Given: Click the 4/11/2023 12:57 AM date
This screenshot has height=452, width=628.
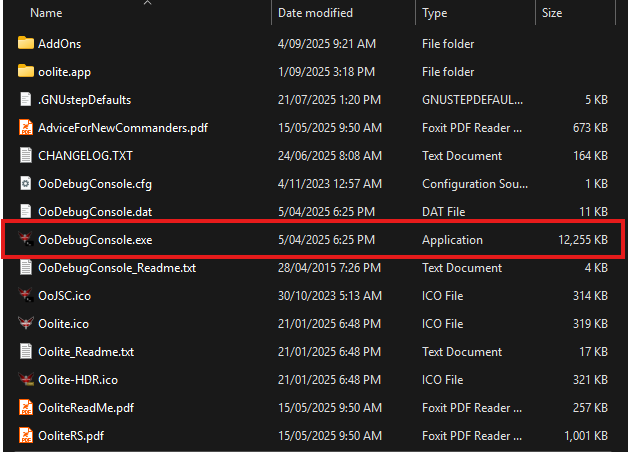Looking at the screenshot, I should click(x=330, y=184).
